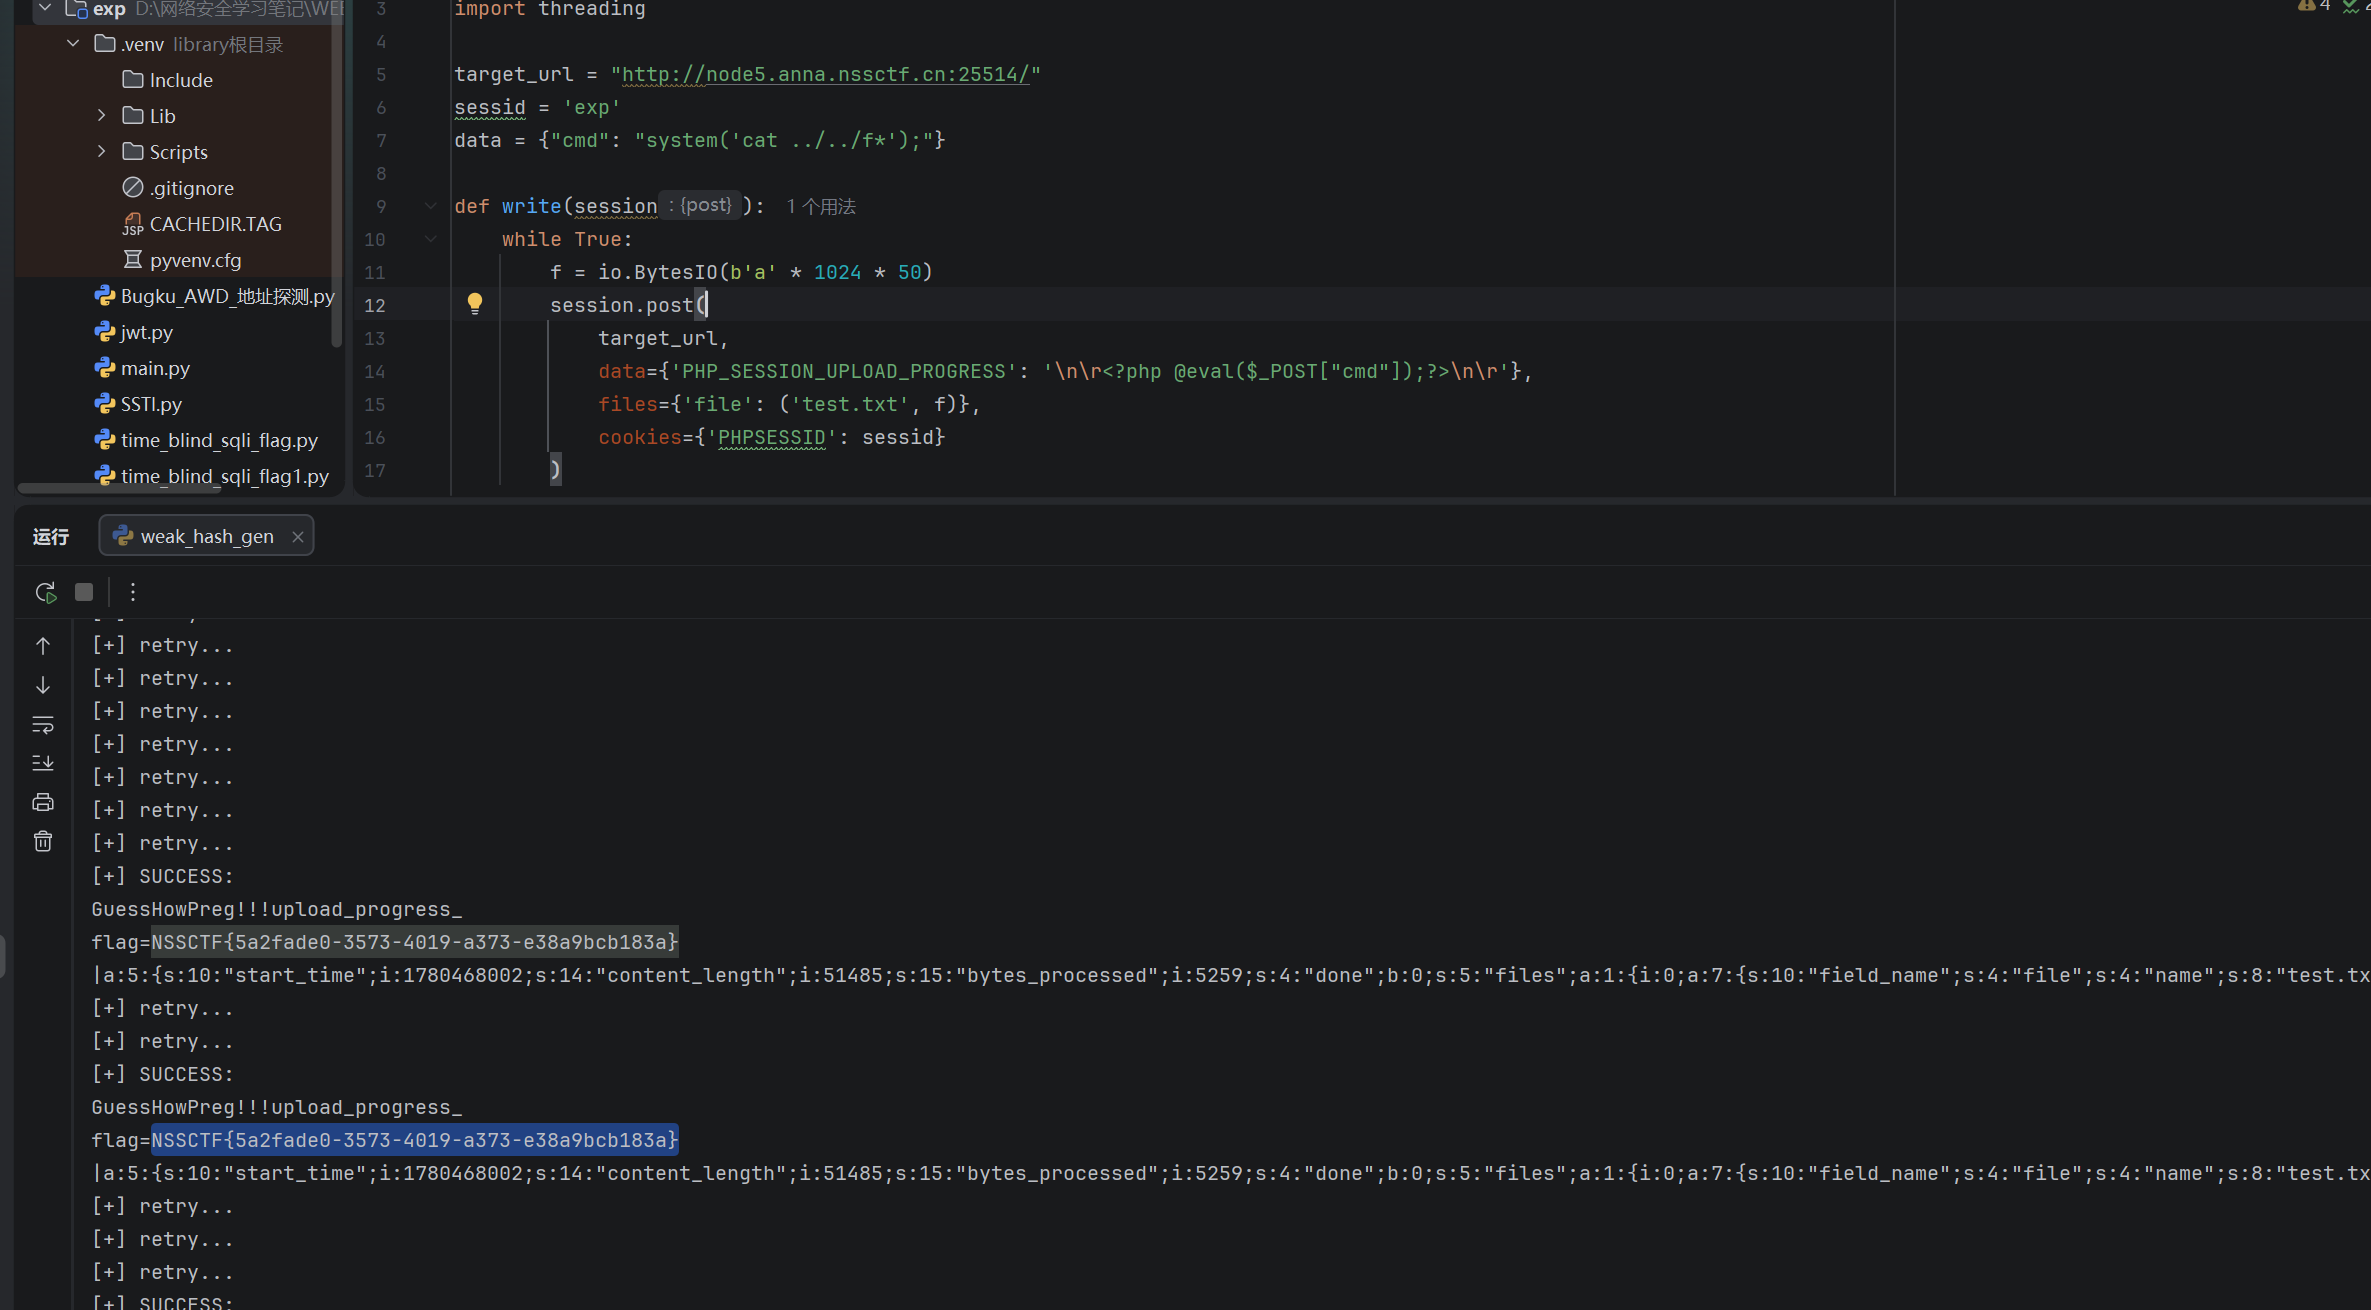Fold the write function at line 9
Viewport: 2371px width, 1310px height.
(x=431, y=206)
